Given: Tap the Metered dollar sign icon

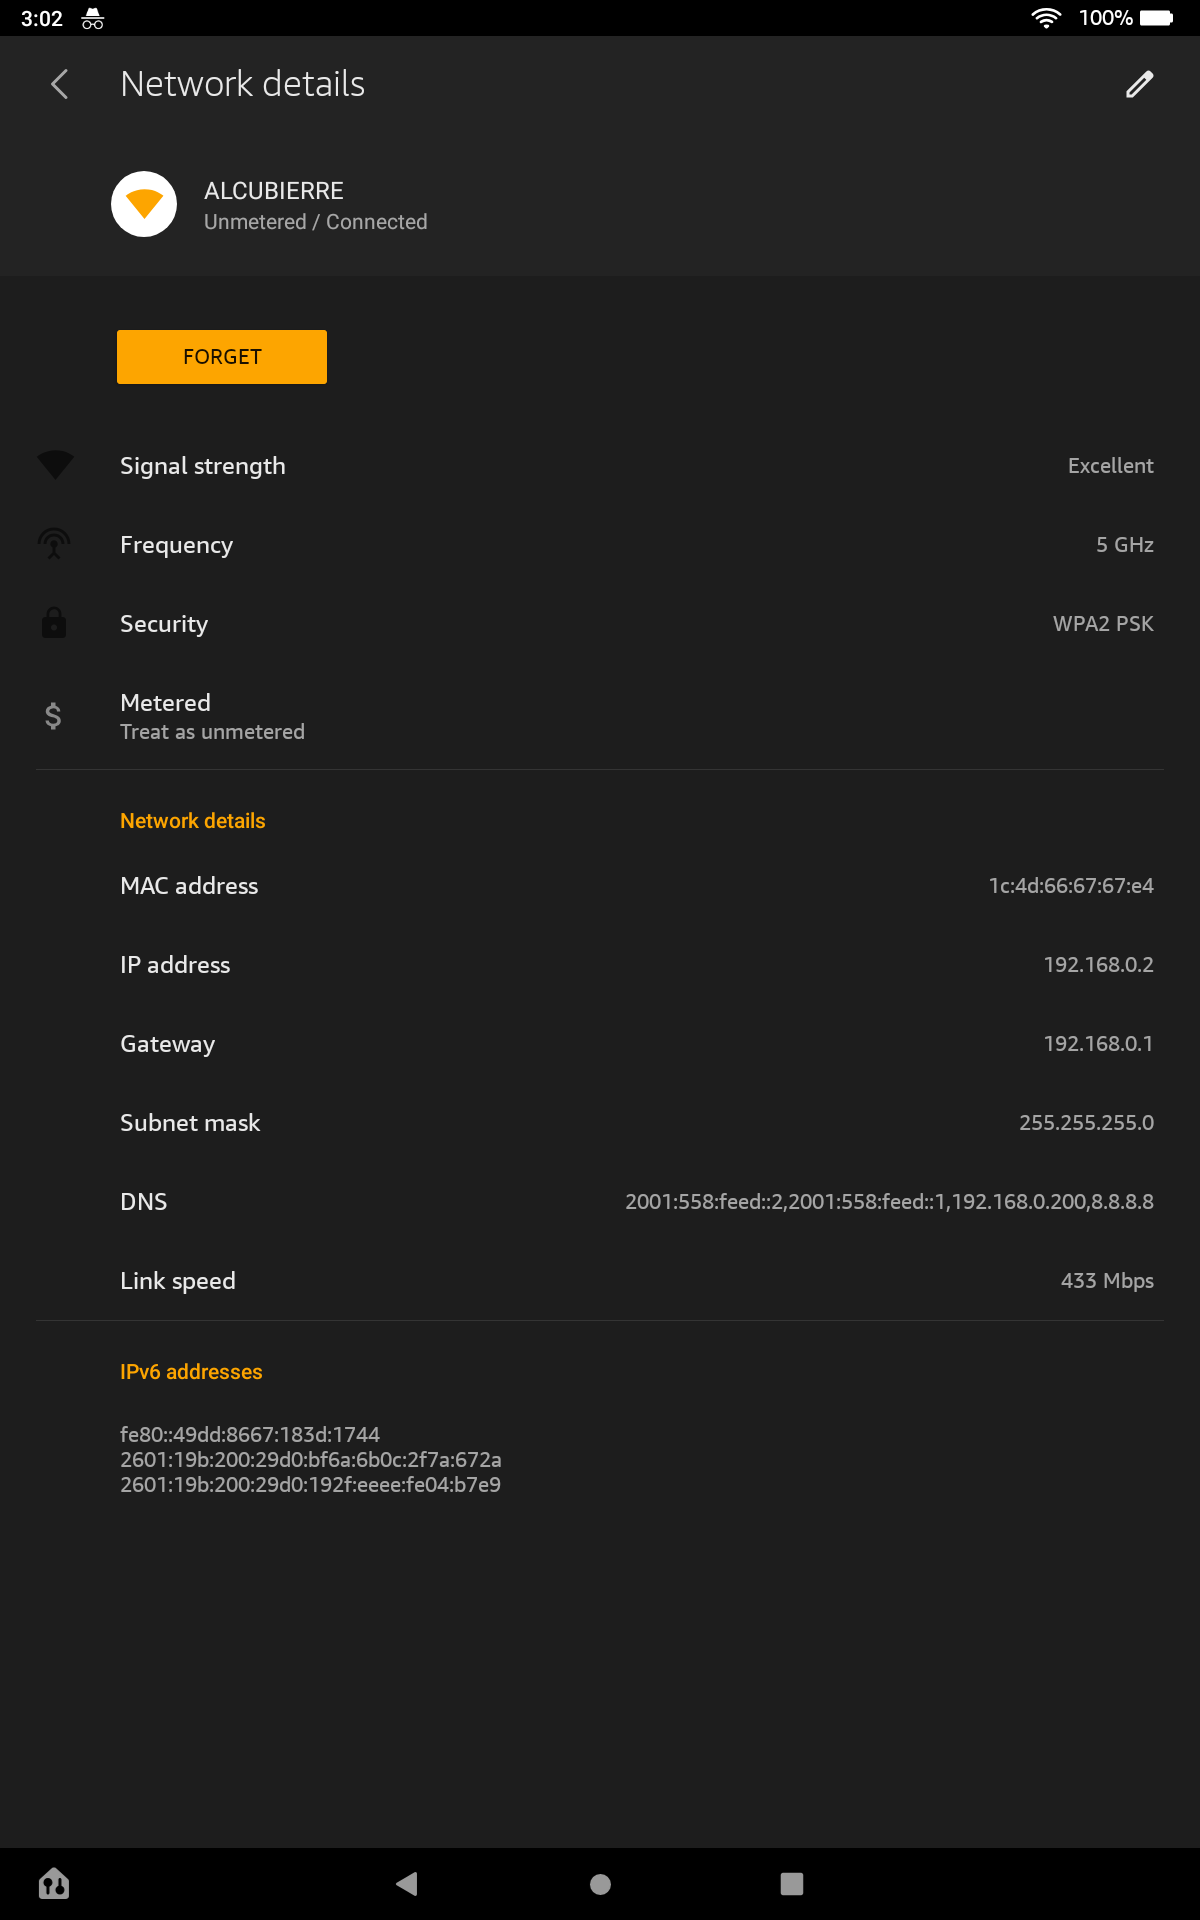Looking at the screenshot, I should [53, 716].
